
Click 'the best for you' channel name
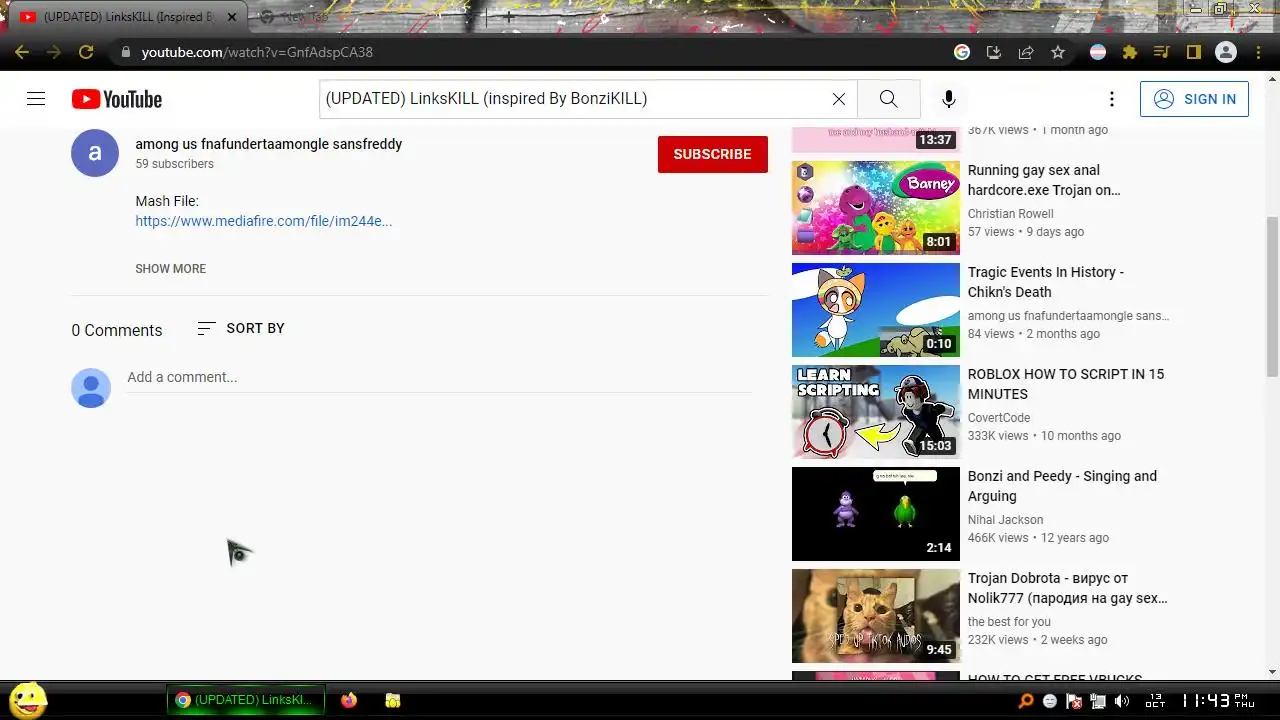click(x=1009, y=622)
